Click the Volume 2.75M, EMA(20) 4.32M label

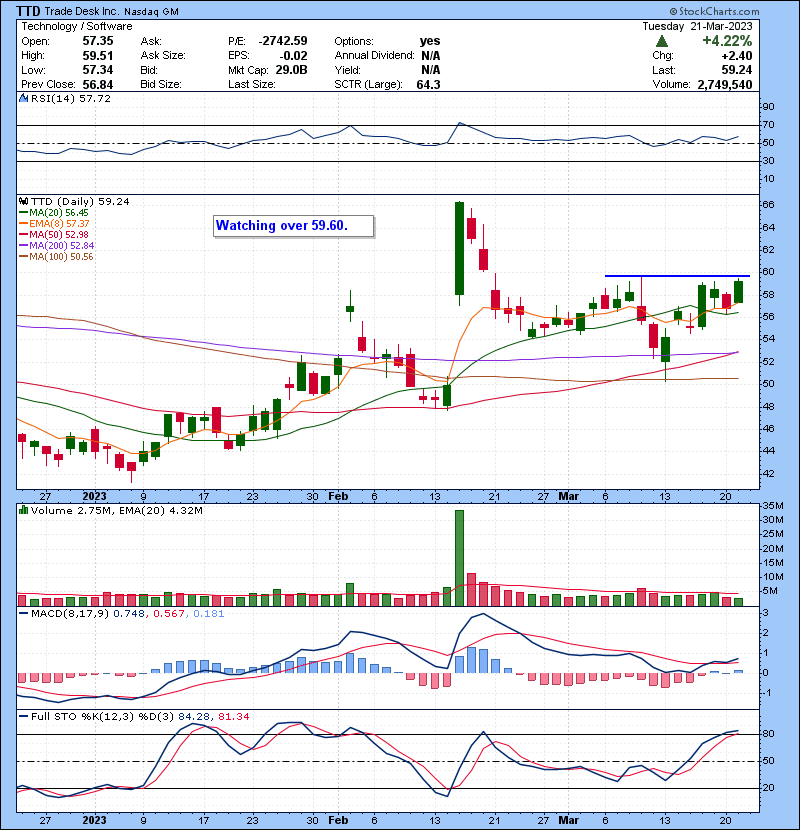coord(116,511)
